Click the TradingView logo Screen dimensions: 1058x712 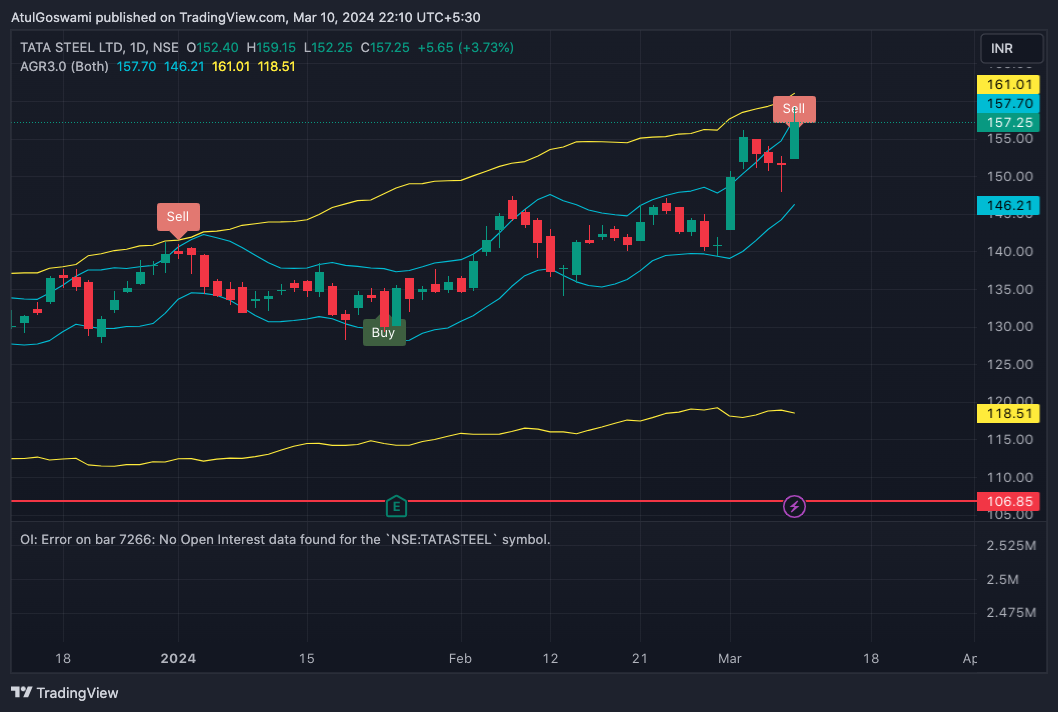coord(65,692)
